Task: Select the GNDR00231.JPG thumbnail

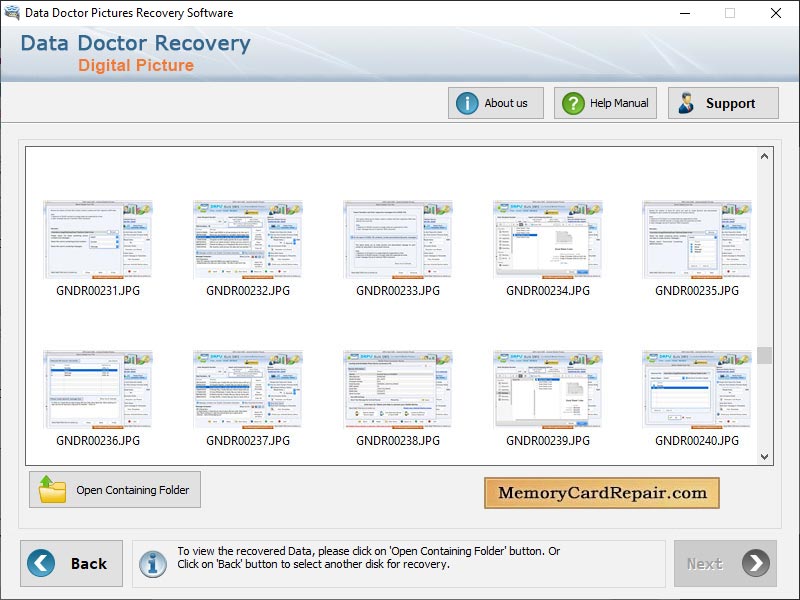Action: coord(97,238)
